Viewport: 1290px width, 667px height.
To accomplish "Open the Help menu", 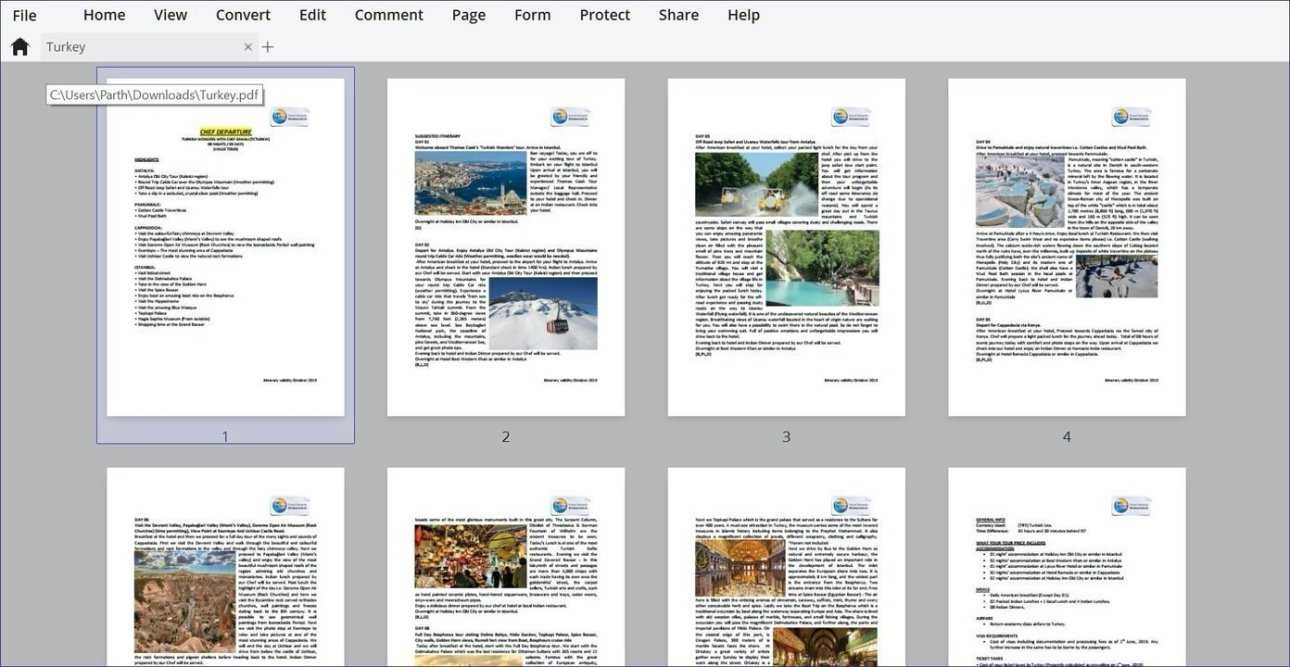I will click(743, 15).
